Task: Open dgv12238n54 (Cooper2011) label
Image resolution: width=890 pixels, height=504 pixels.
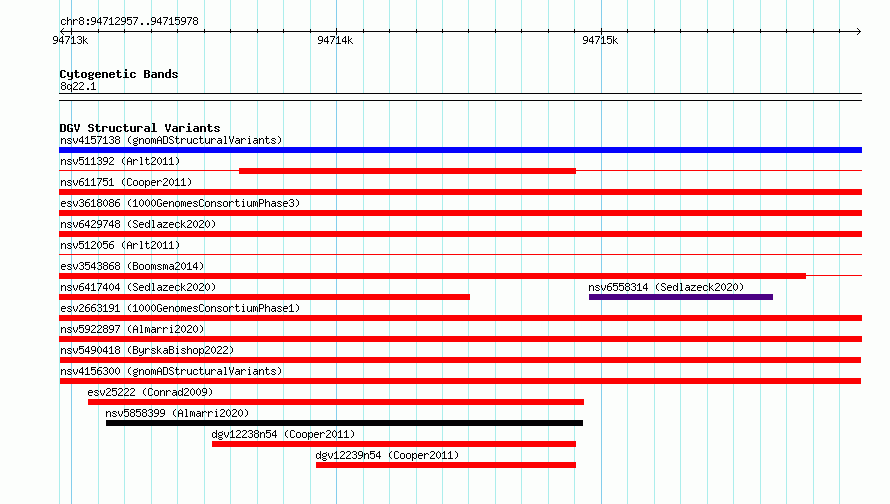Action: point(283,434)
